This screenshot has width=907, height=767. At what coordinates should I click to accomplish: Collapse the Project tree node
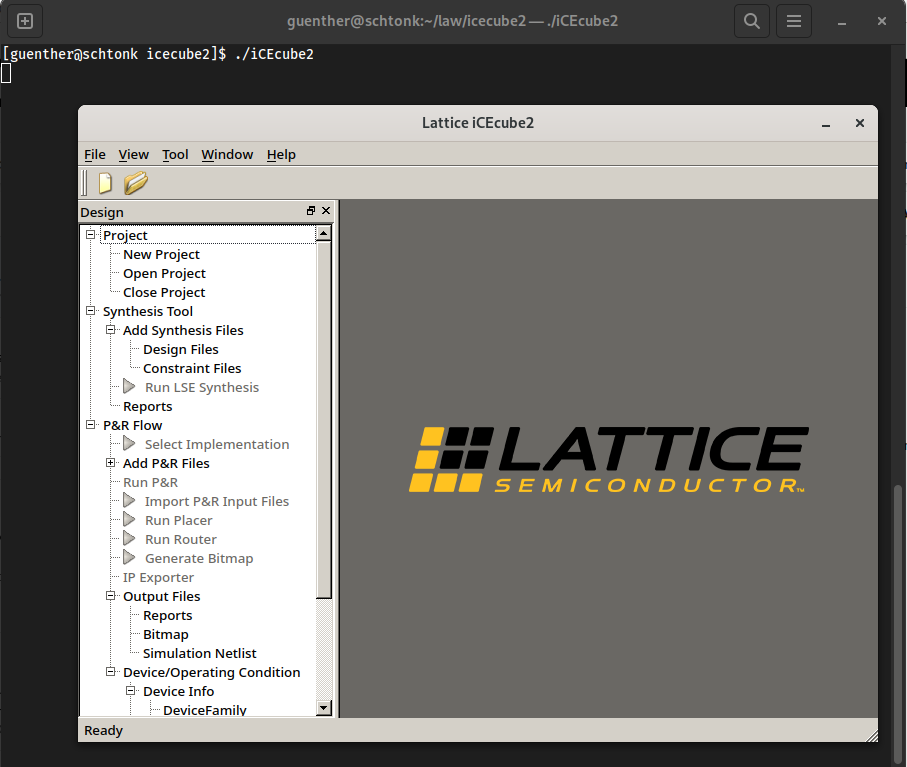tap(91, 235)
